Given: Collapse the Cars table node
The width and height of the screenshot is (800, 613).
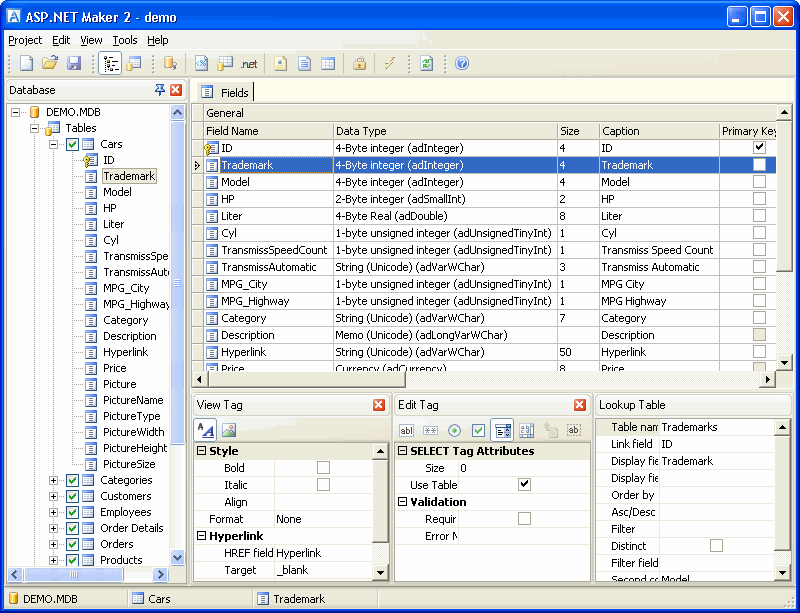Looking at the screenshot, I should click(53, 144).
